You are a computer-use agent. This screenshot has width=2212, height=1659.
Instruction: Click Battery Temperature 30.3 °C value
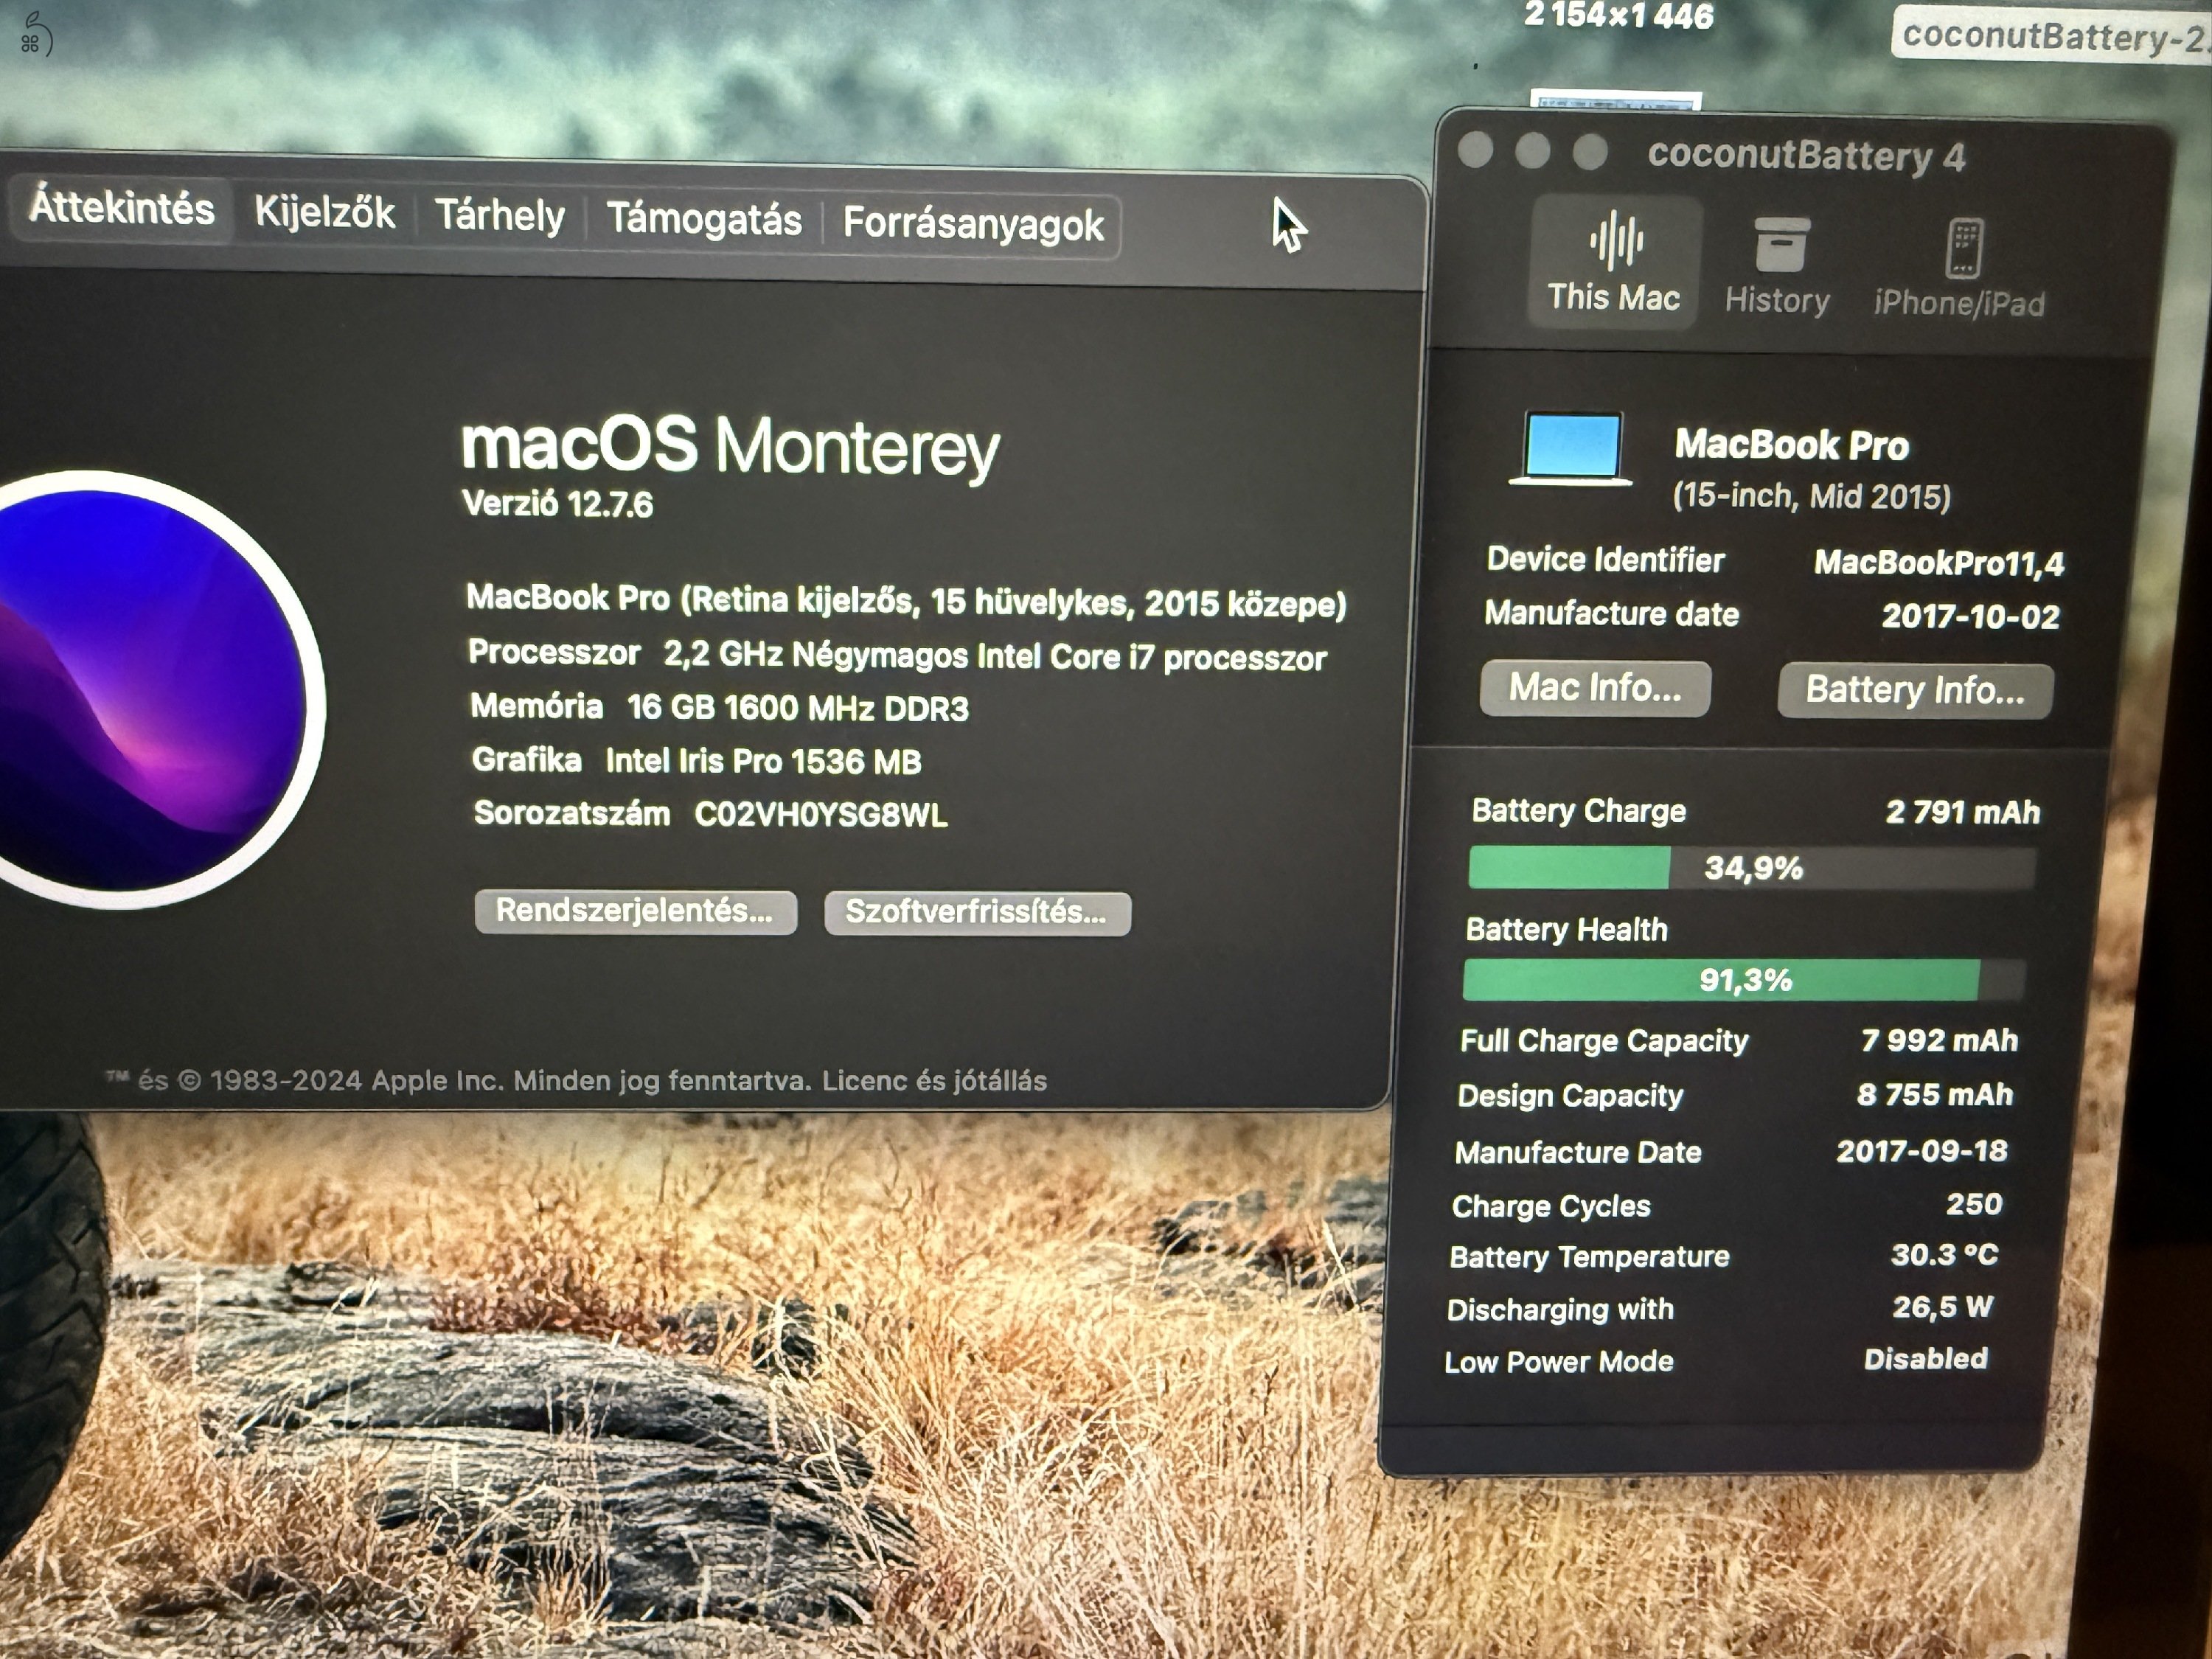[1944, 1255]
